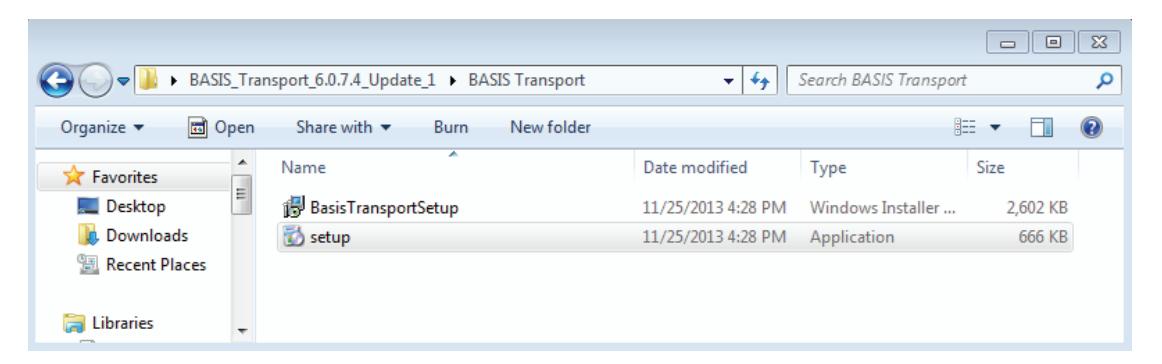Click BASIS_Transport_6.0.7.4_Update_1 in the breadcrumb path
This screenshot has width=1162, height=364.
(312, 80)
